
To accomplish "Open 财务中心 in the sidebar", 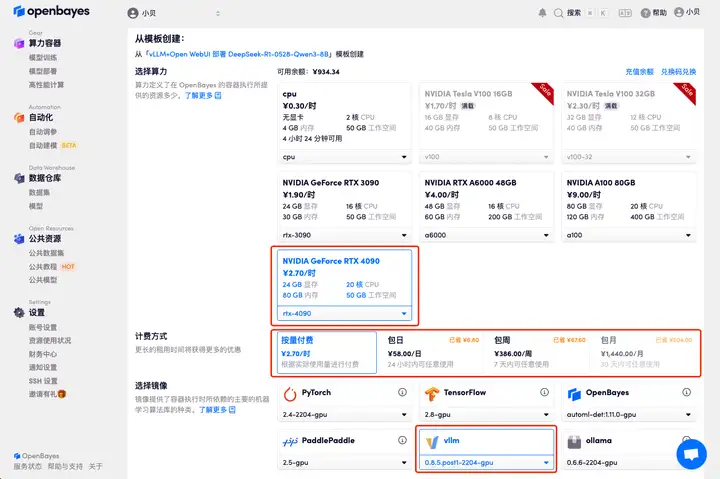I will tap(43, 354).
